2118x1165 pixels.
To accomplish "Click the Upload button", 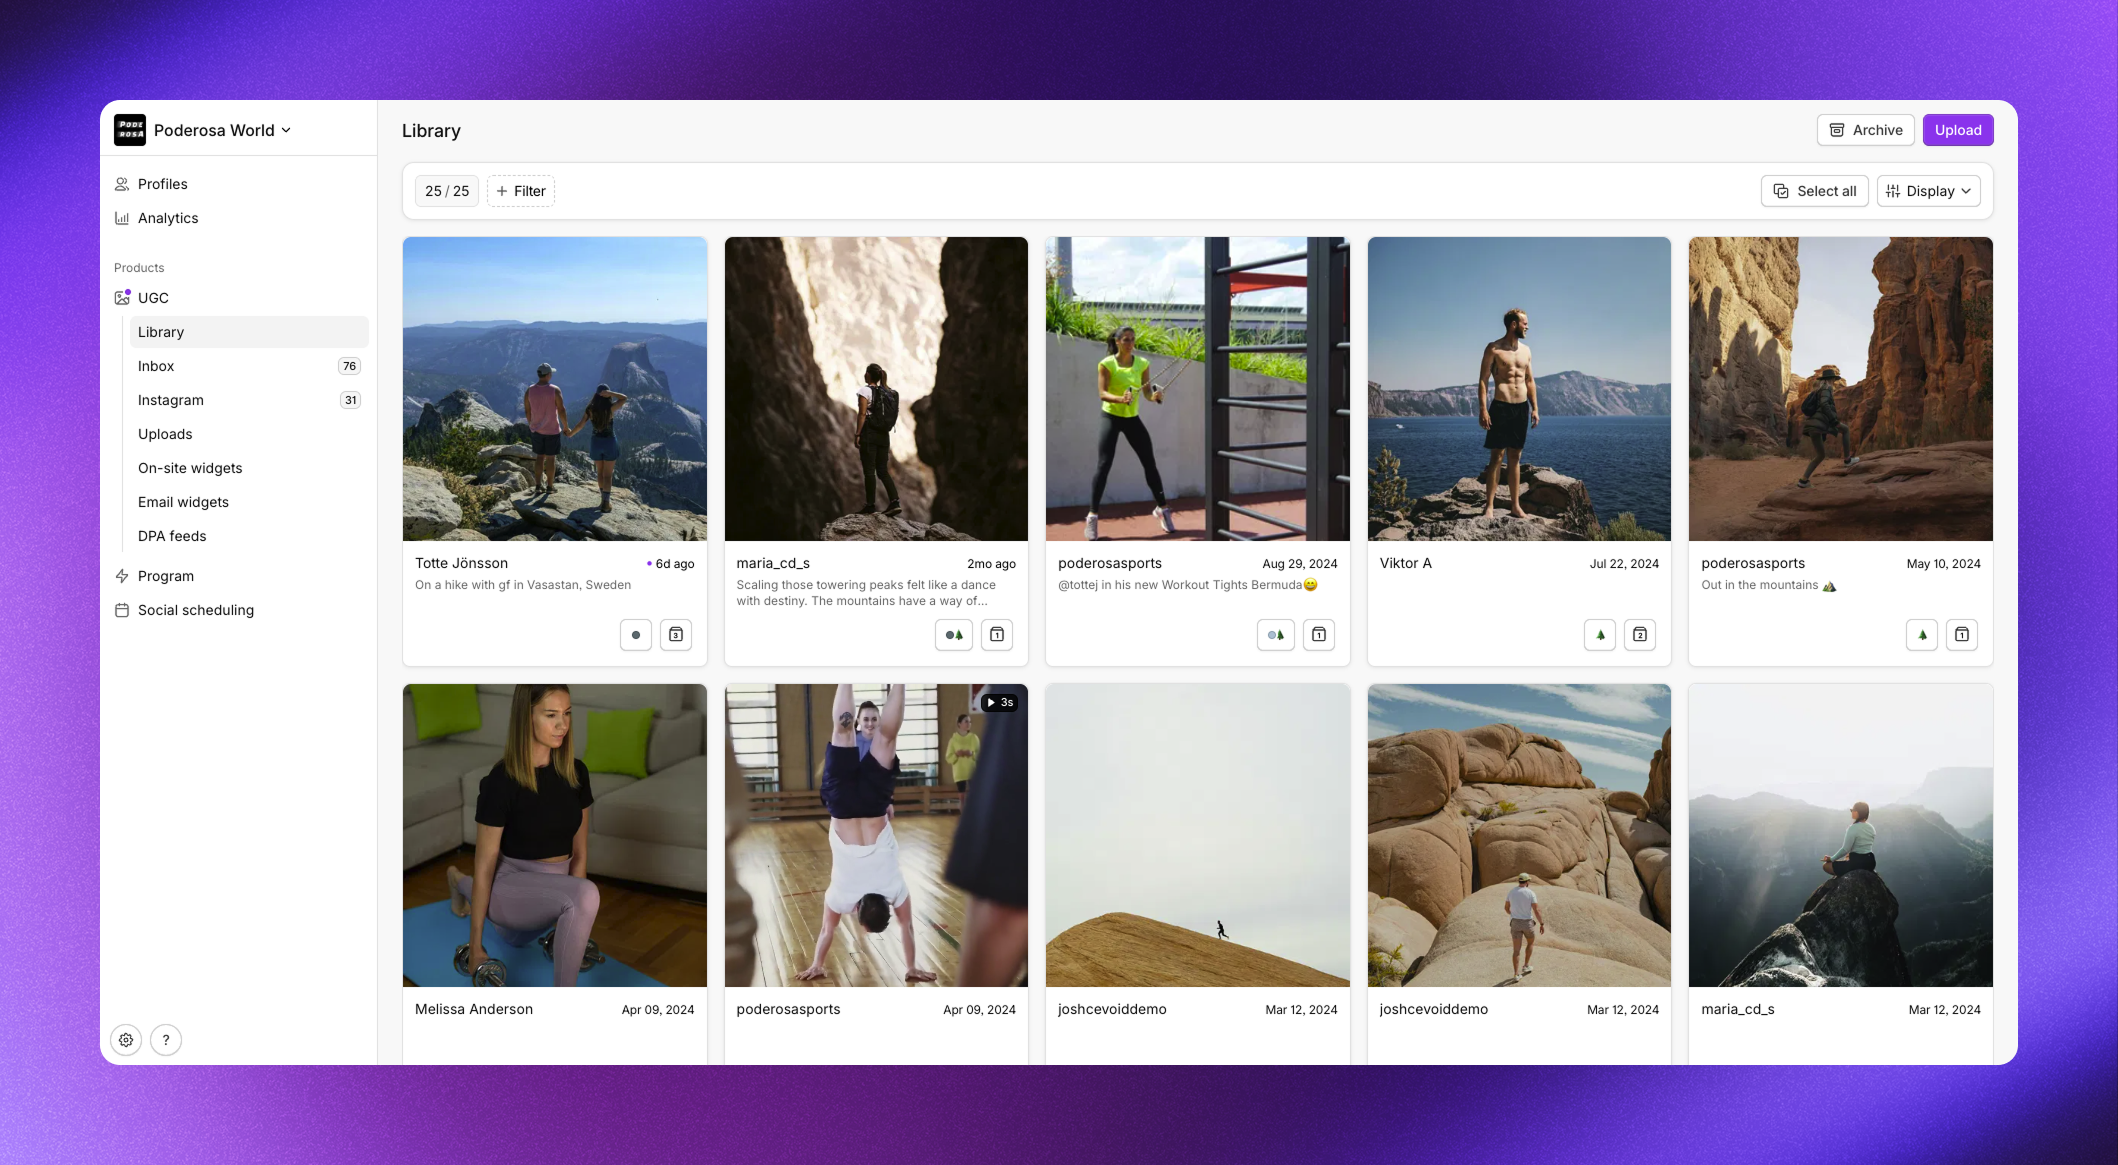I will pos(1958,130).
